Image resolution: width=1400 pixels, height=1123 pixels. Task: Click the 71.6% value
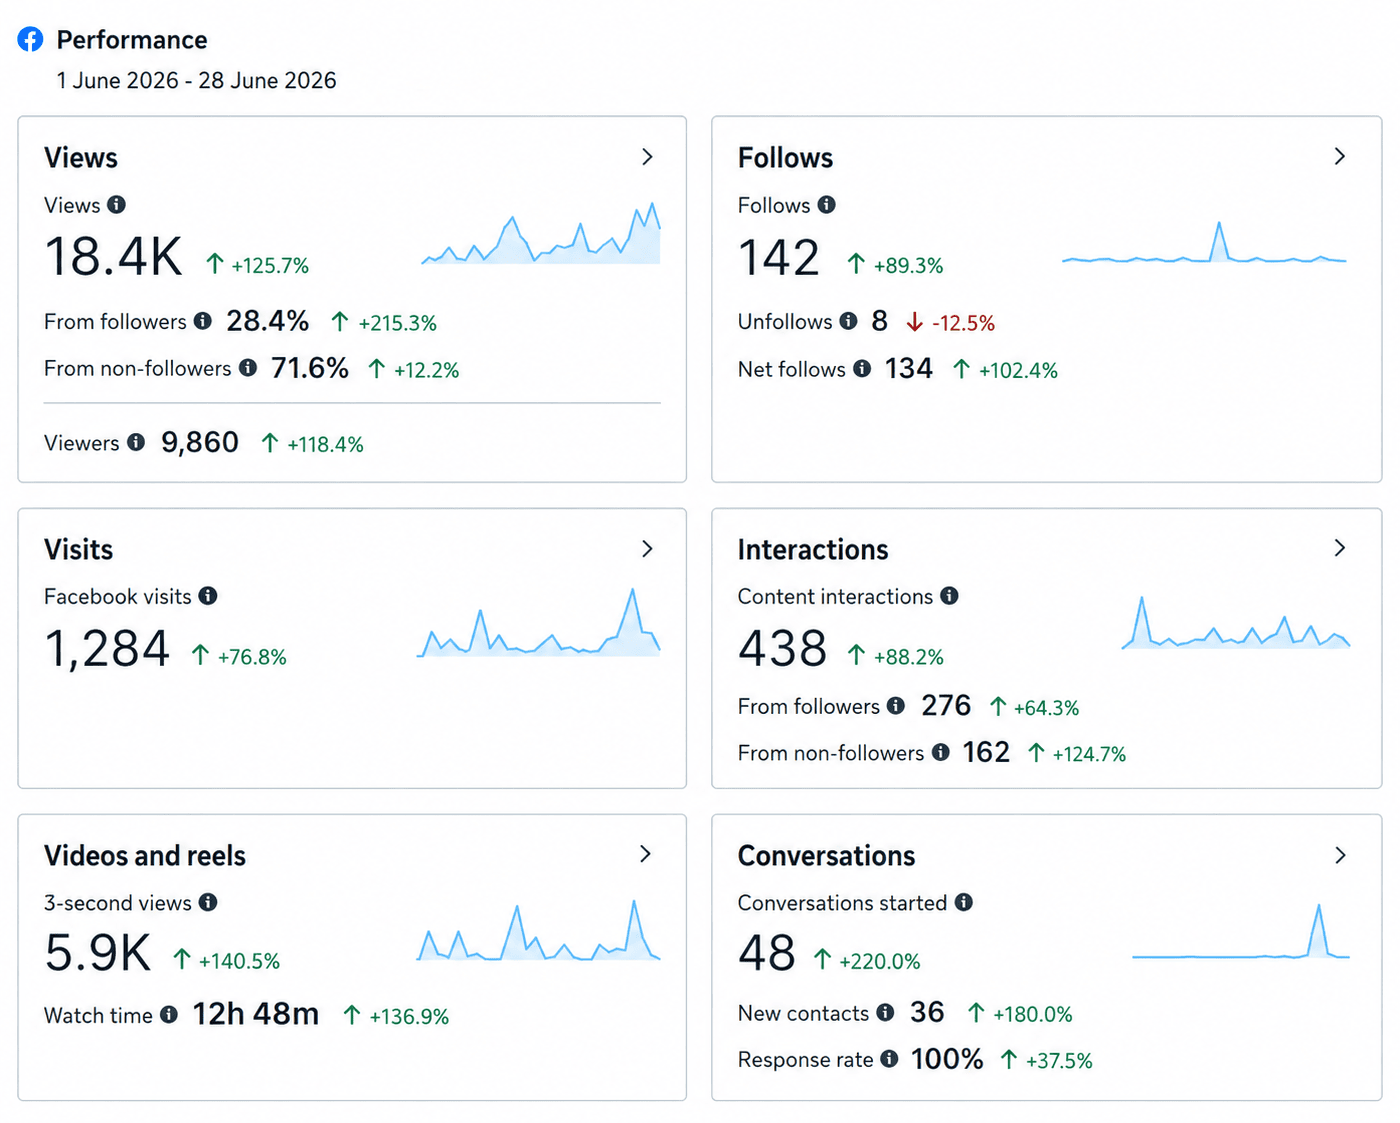click(310, 368)
